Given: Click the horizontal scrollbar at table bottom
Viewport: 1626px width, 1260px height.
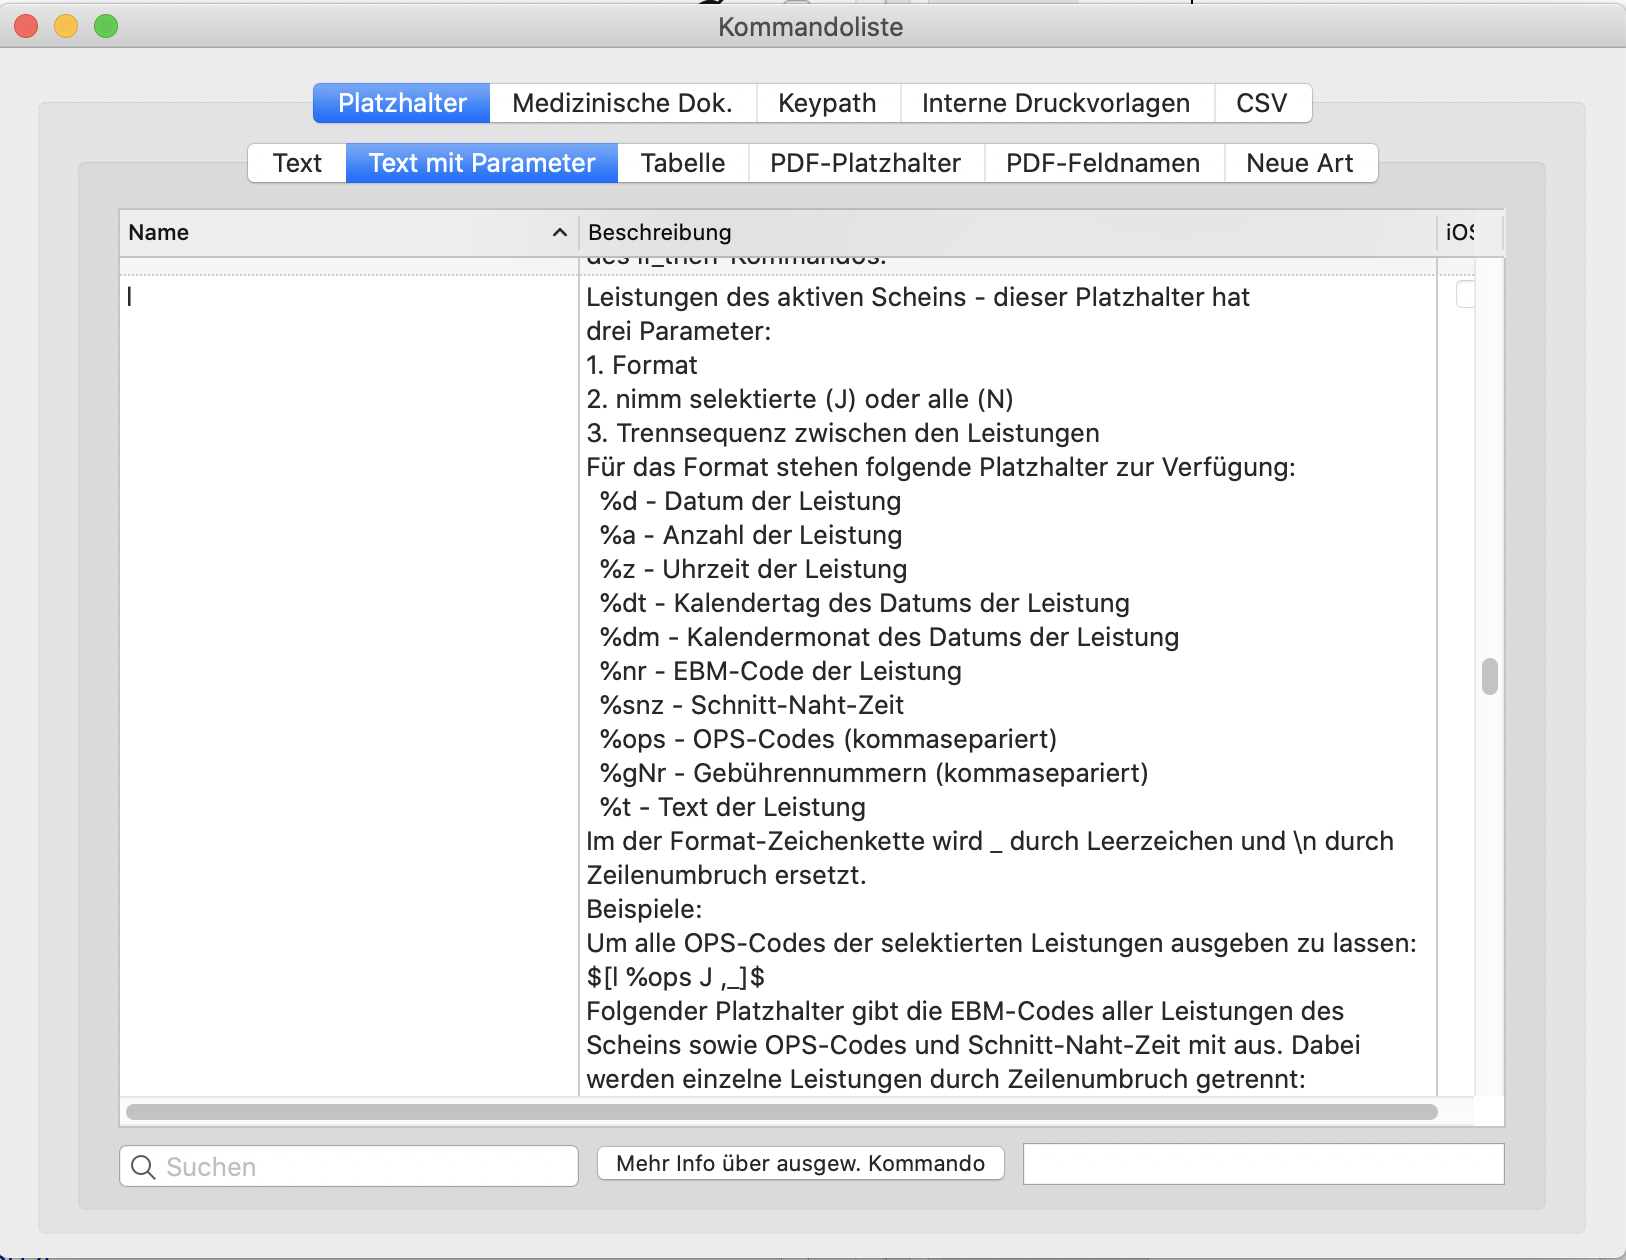Looking at the screenshot, I should tap(782, 1112).
